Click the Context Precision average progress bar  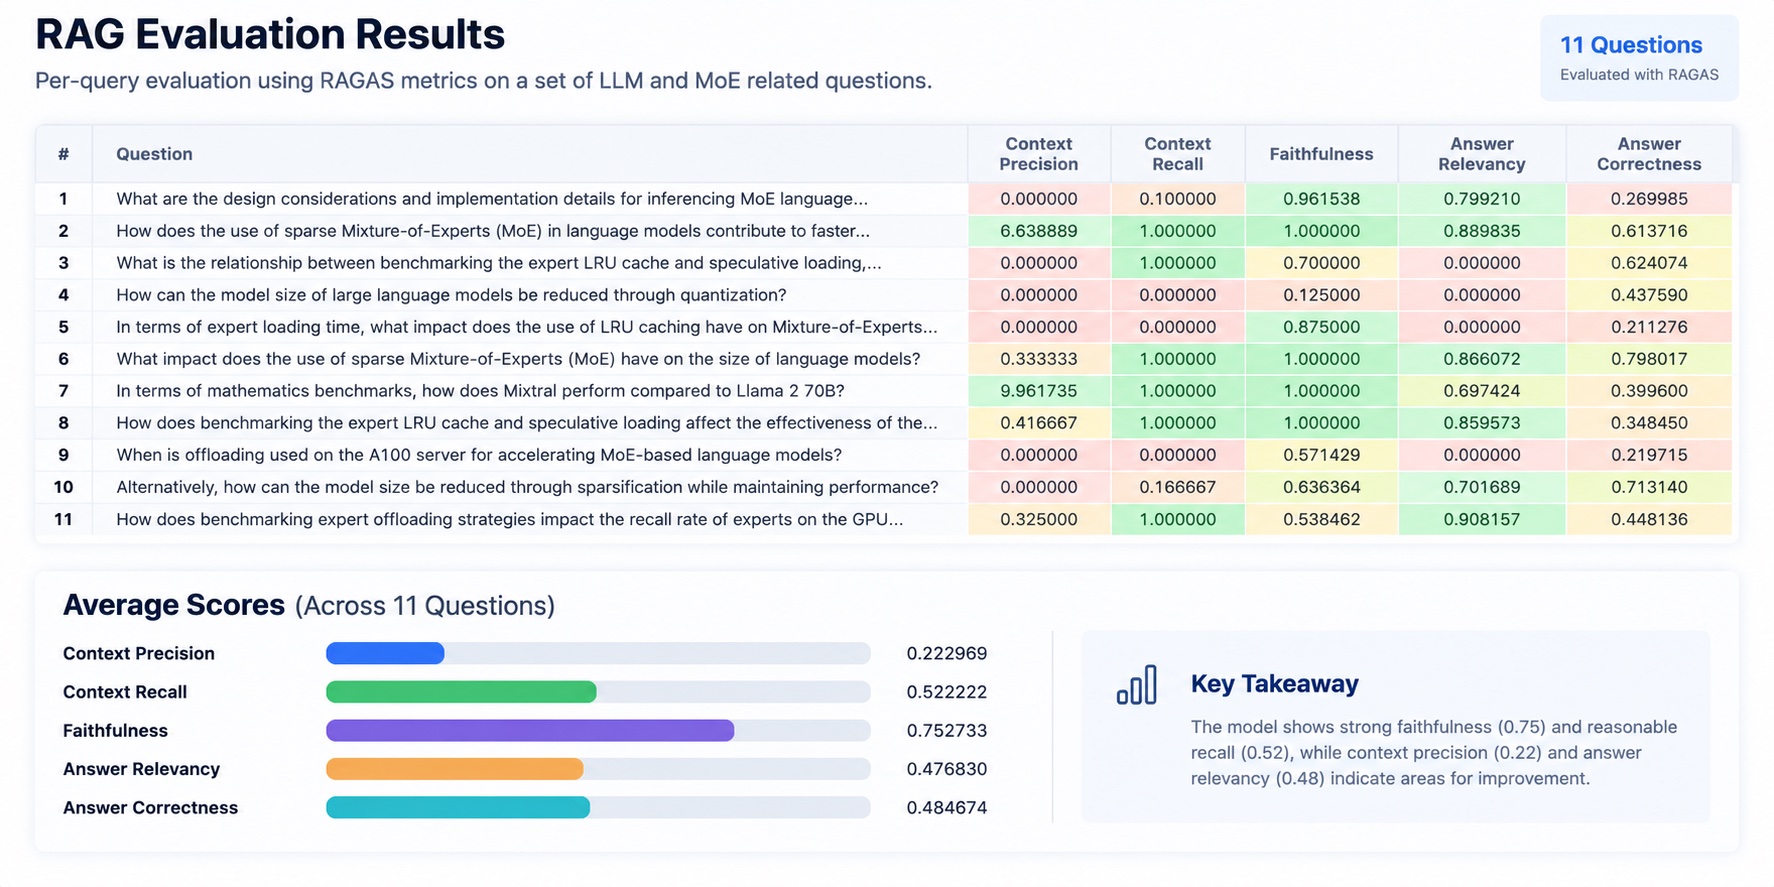click(598, 653)
